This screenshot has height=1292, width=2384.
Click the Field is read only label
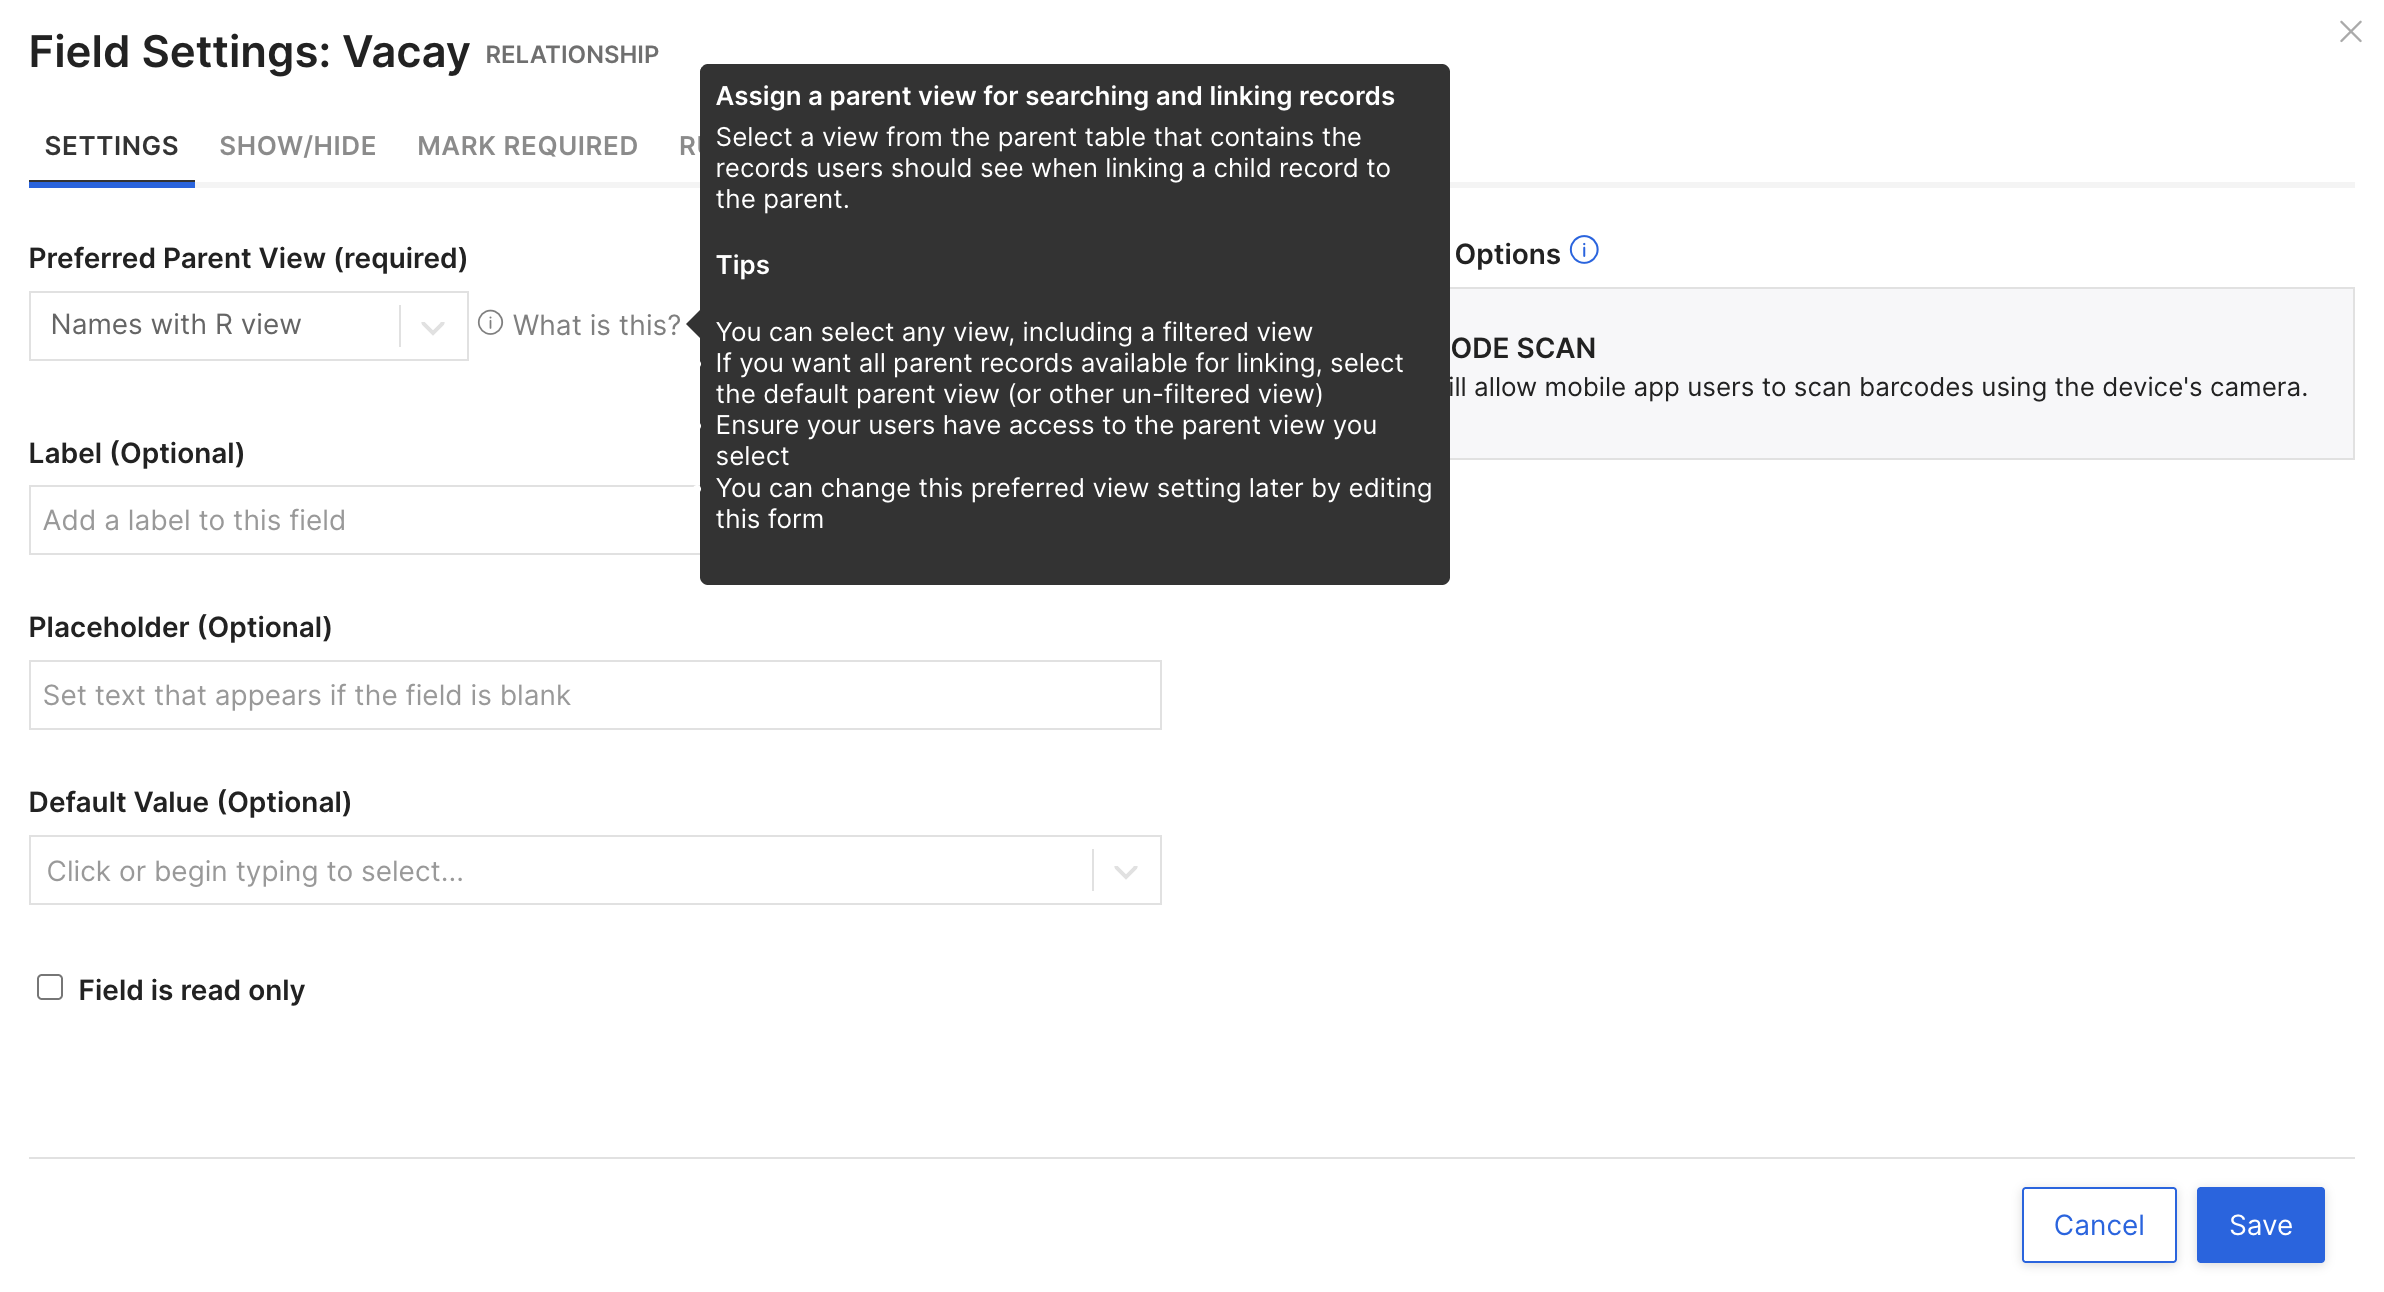(x=192, y=990)
